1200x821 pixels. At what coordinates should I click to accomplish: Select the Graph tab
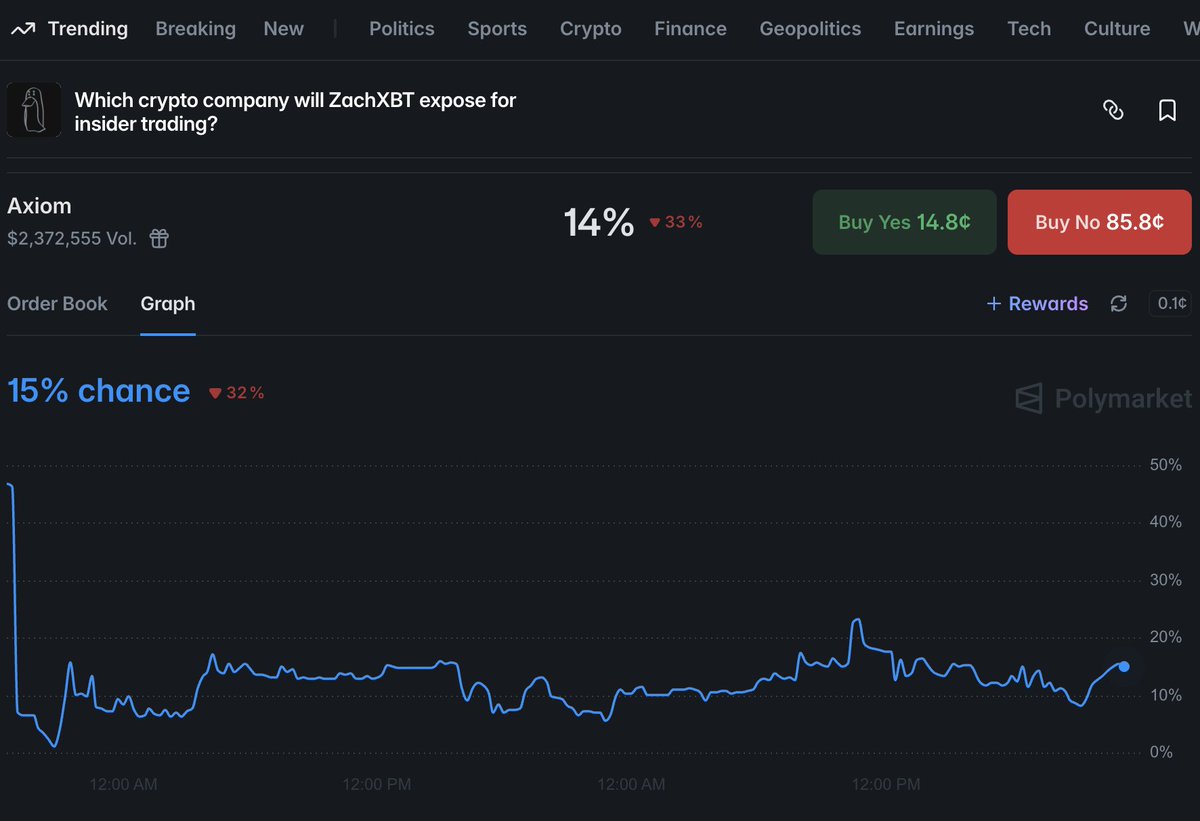(x=167, y=303)
